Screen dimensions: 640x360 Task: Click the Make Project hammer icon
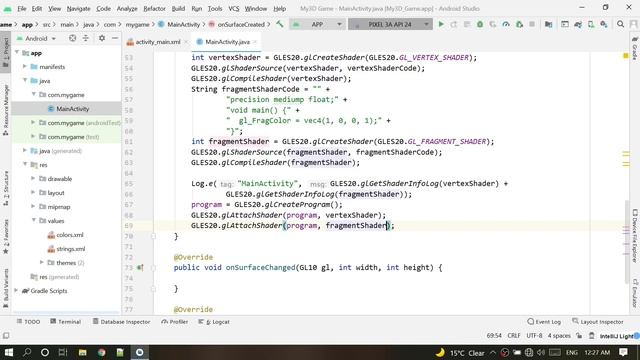click(280, 24)
